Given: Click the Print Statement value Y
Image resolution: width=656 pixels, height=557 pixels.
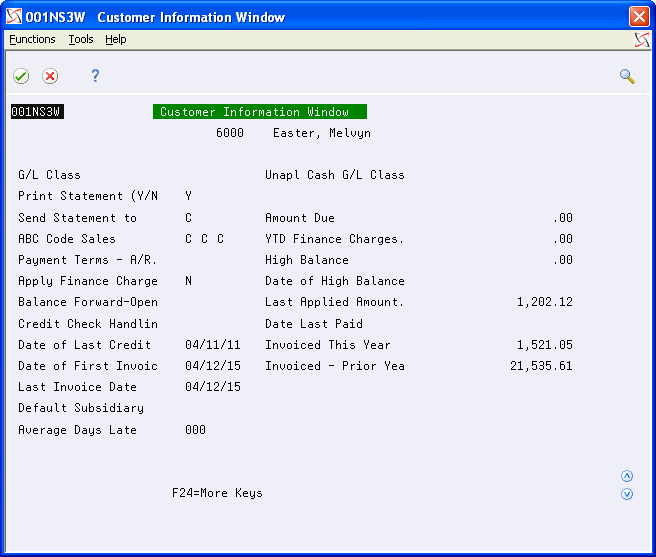Looking at the screenshot, I should tap(189, 196).
